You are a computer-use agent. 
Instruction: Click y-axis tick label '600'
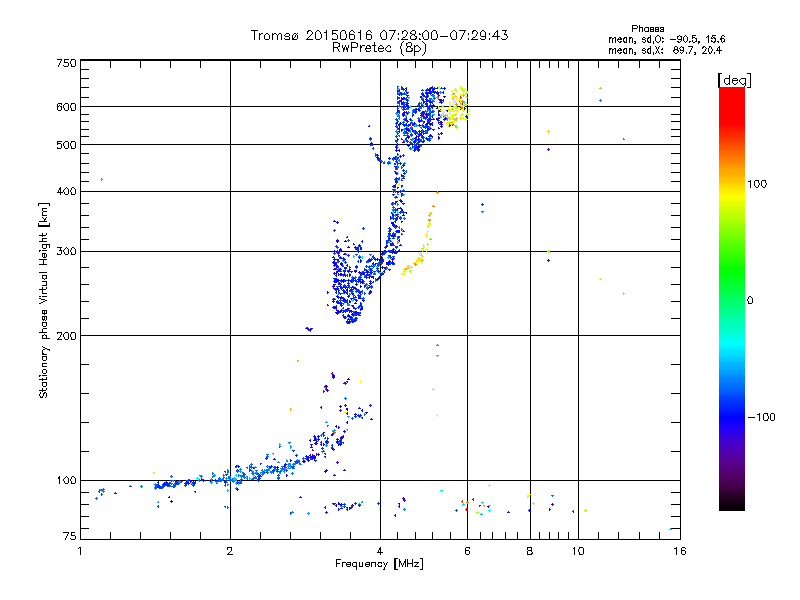66,107
